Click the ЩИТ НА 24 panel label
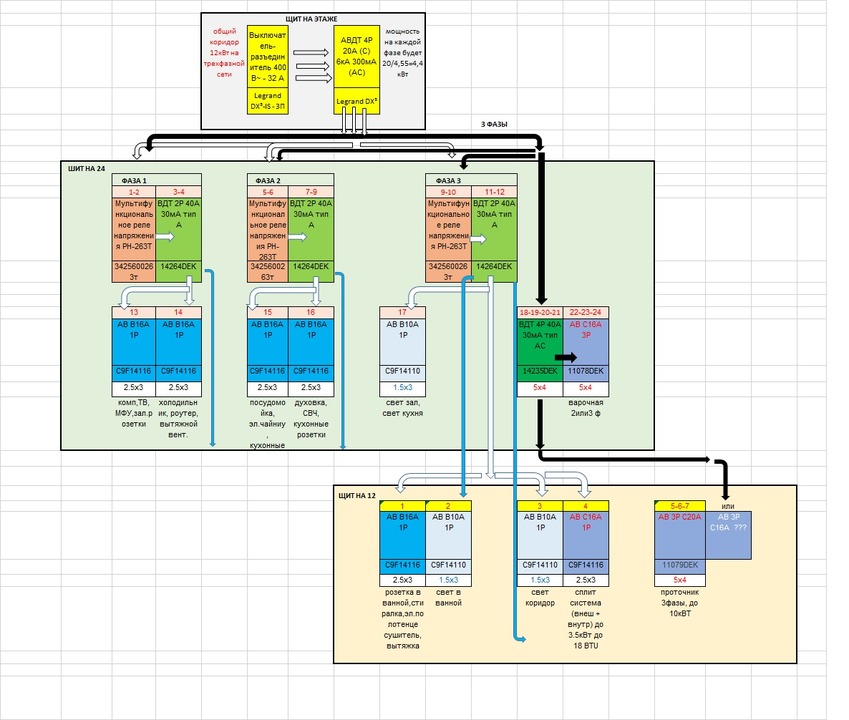 pos(84,169)
